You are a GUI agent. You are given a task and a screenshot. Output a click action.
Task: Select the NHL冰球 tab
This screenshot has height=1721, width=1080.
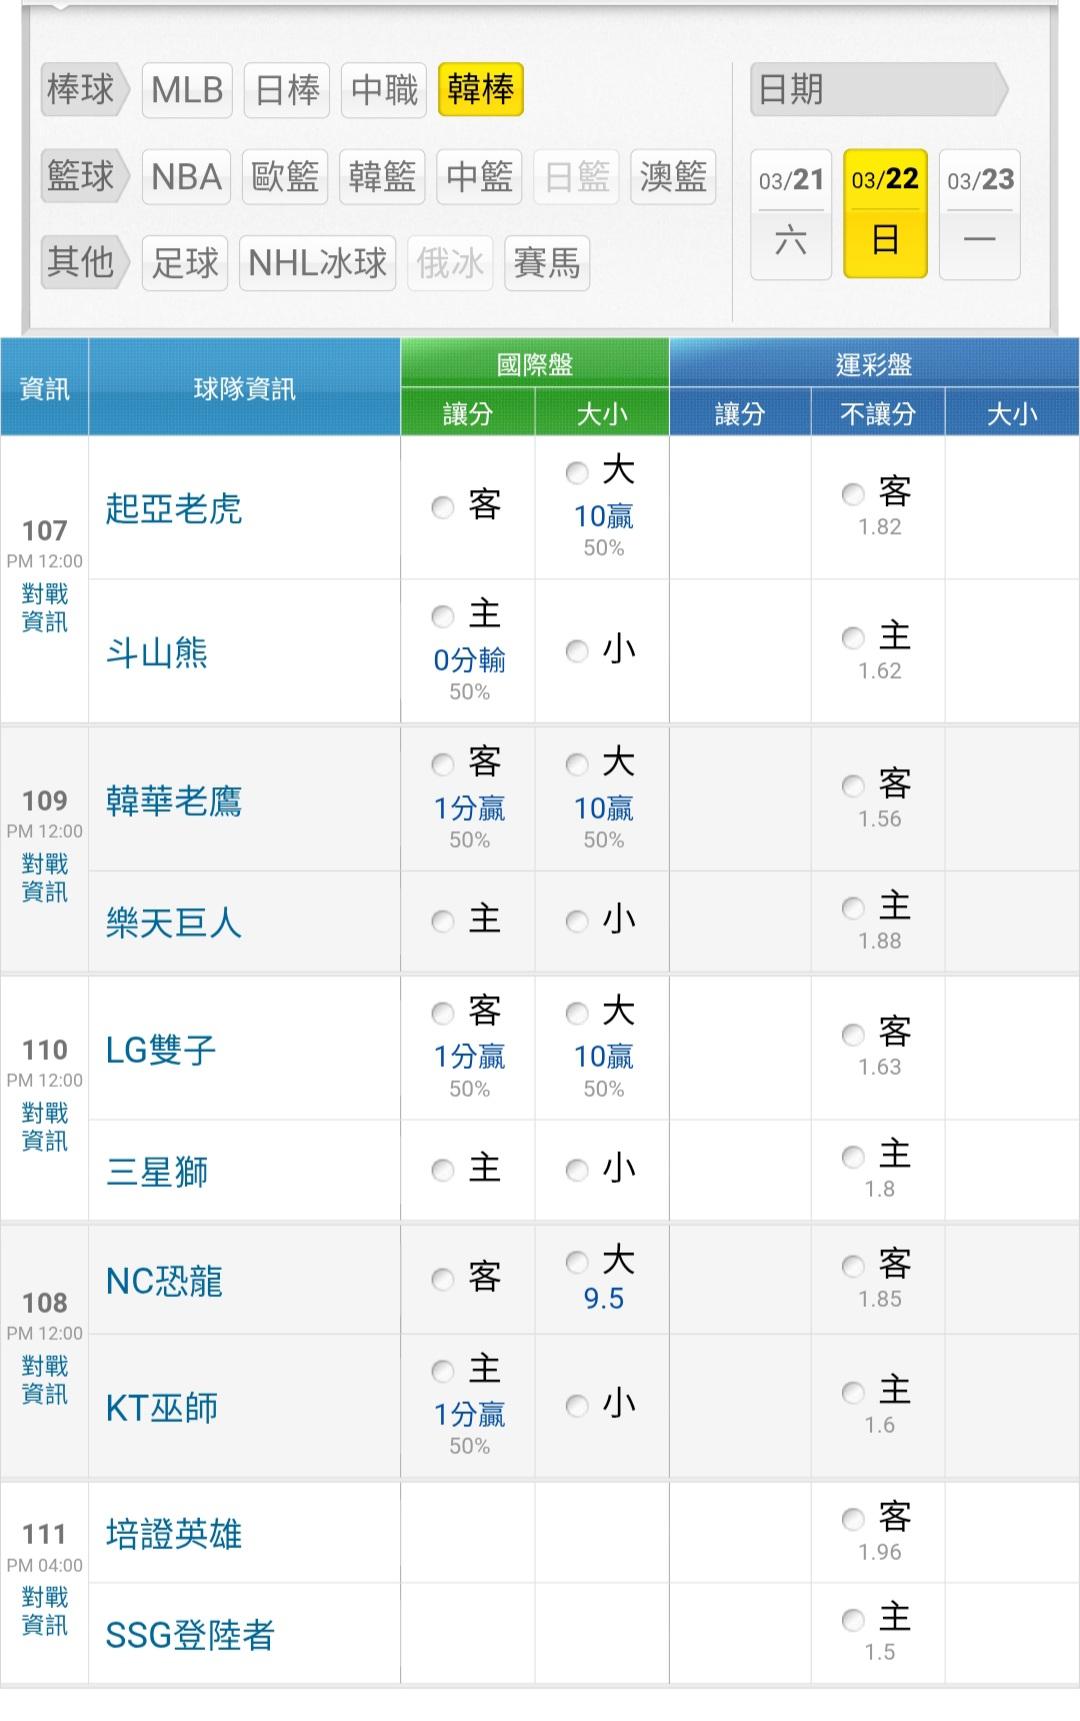(317, 263)
